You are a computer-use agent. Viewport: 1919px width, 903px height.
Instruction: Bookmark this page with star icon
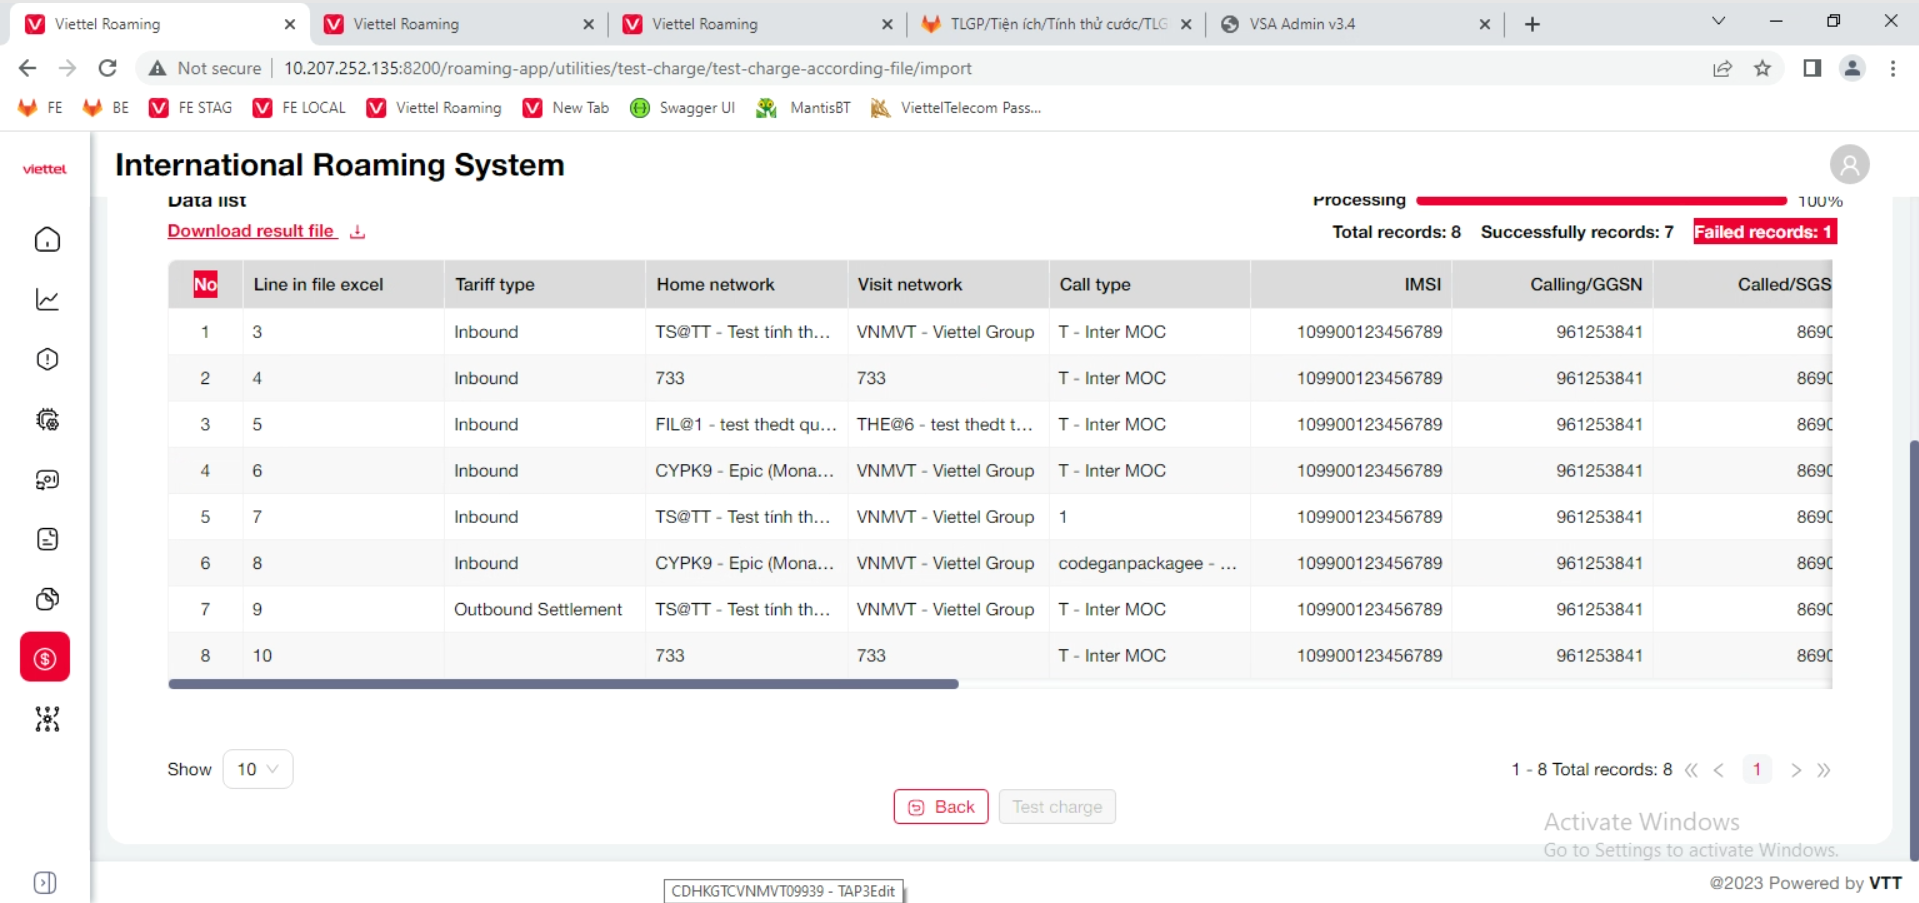pyautogui.click(x=1762, y=68)
